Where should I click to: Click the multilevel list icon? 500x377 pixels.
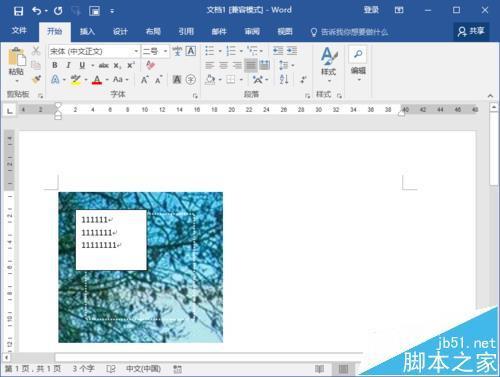point(252,51)
